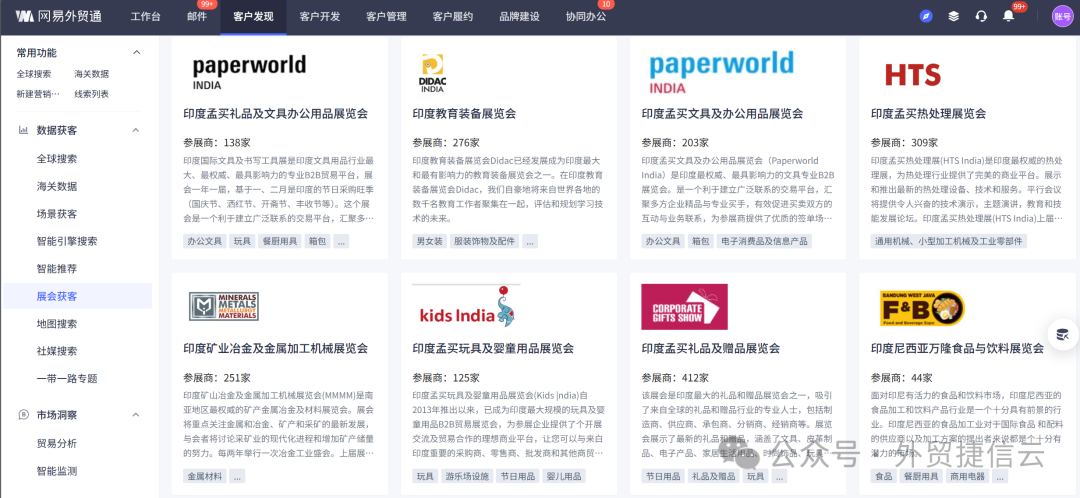
Task: Open the 线索列表 shortcut
Action: click(92, 94)
